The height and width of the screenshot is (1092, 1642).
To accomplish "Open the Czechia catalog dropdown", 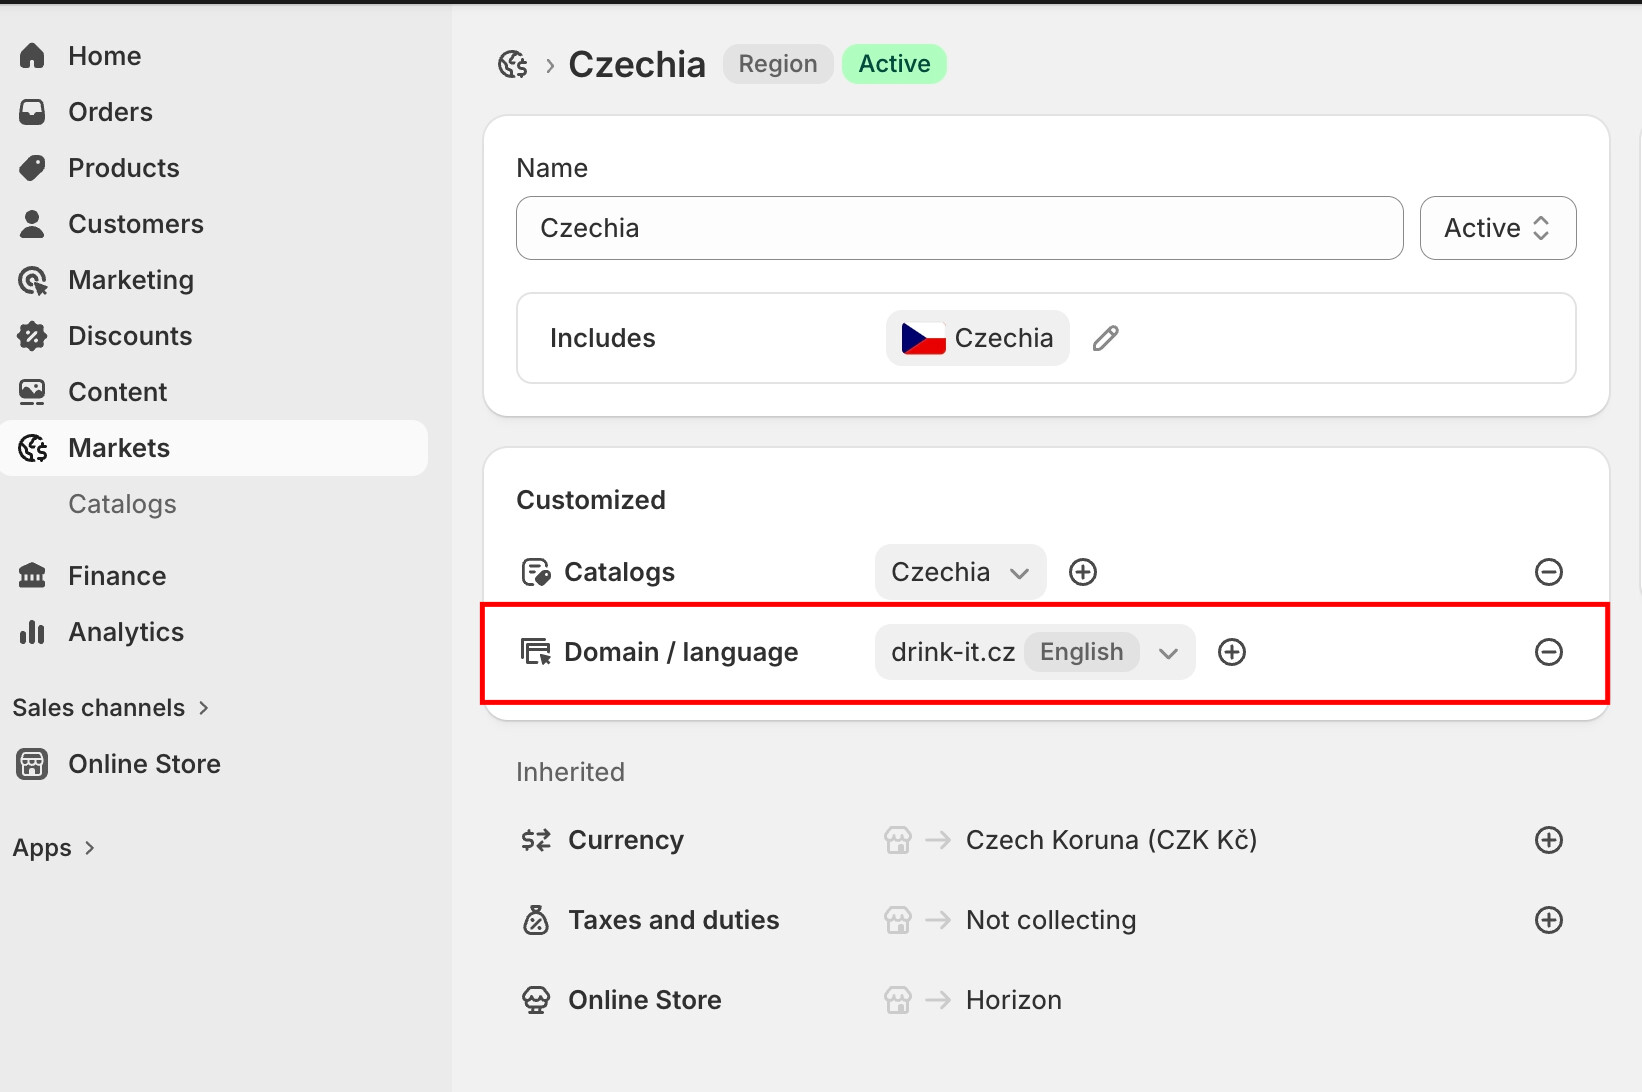I will 960,572.
